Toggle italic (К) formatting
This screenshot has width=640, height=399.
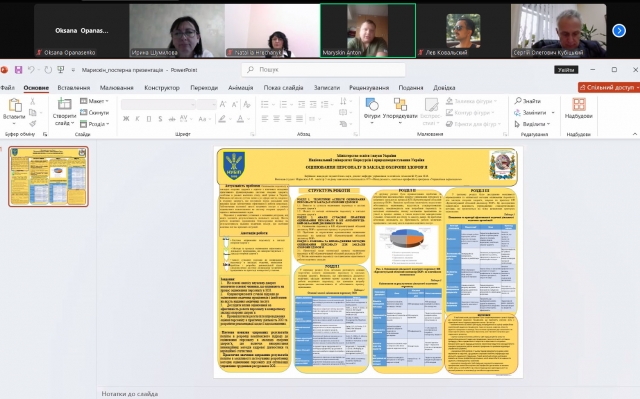coord(138,119)
